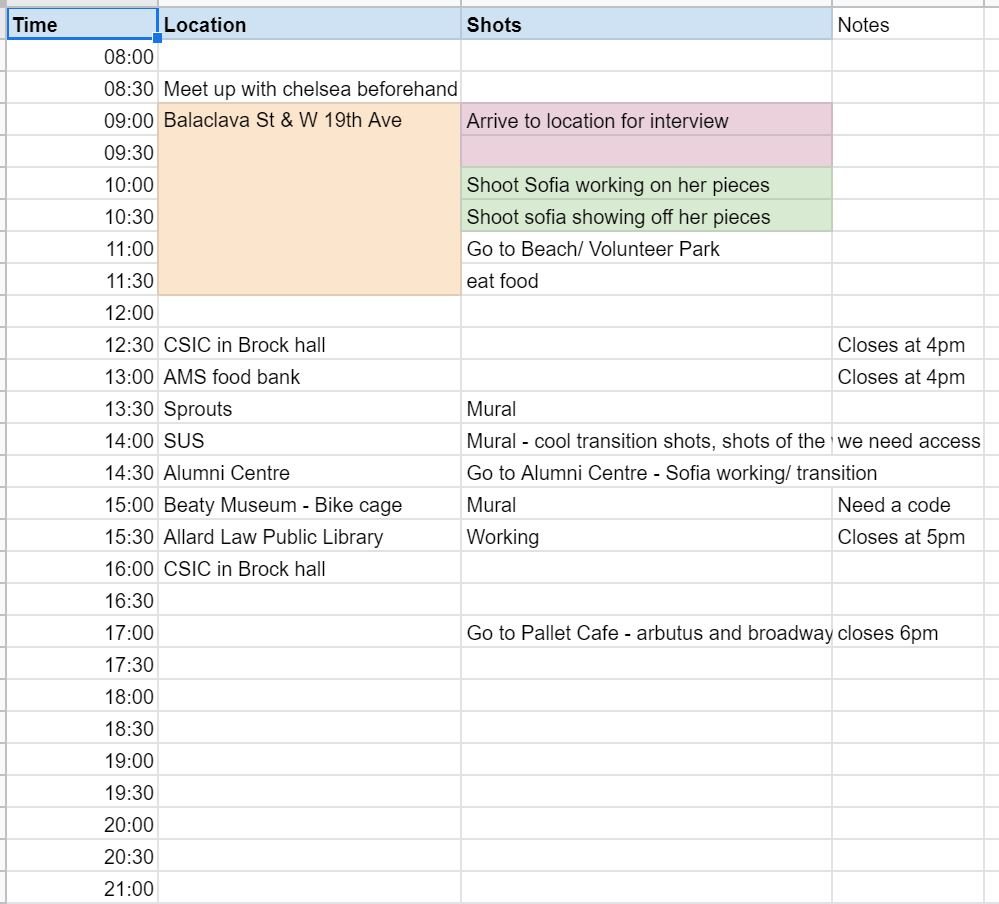Click the pink Arrive to location for interview cell
Image resolution: width=999 pixels, height=904 pixels.
tap(646, 121)
